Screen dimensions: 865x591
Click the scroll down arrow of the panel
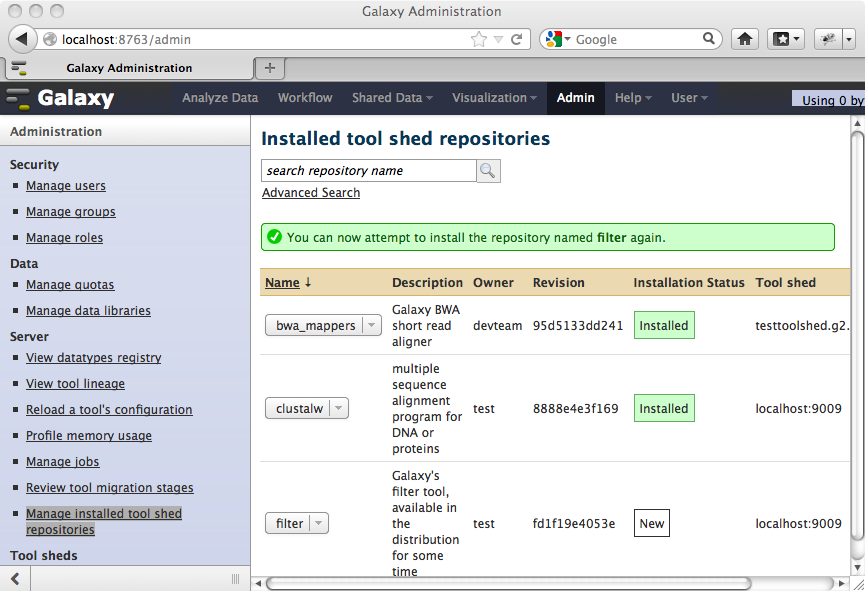click(x=857, y=568)
